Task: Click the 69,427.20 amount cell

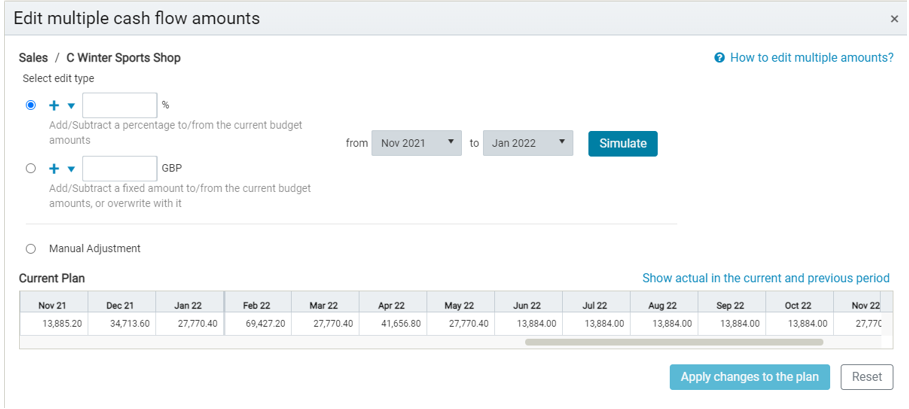Action: 257,324
